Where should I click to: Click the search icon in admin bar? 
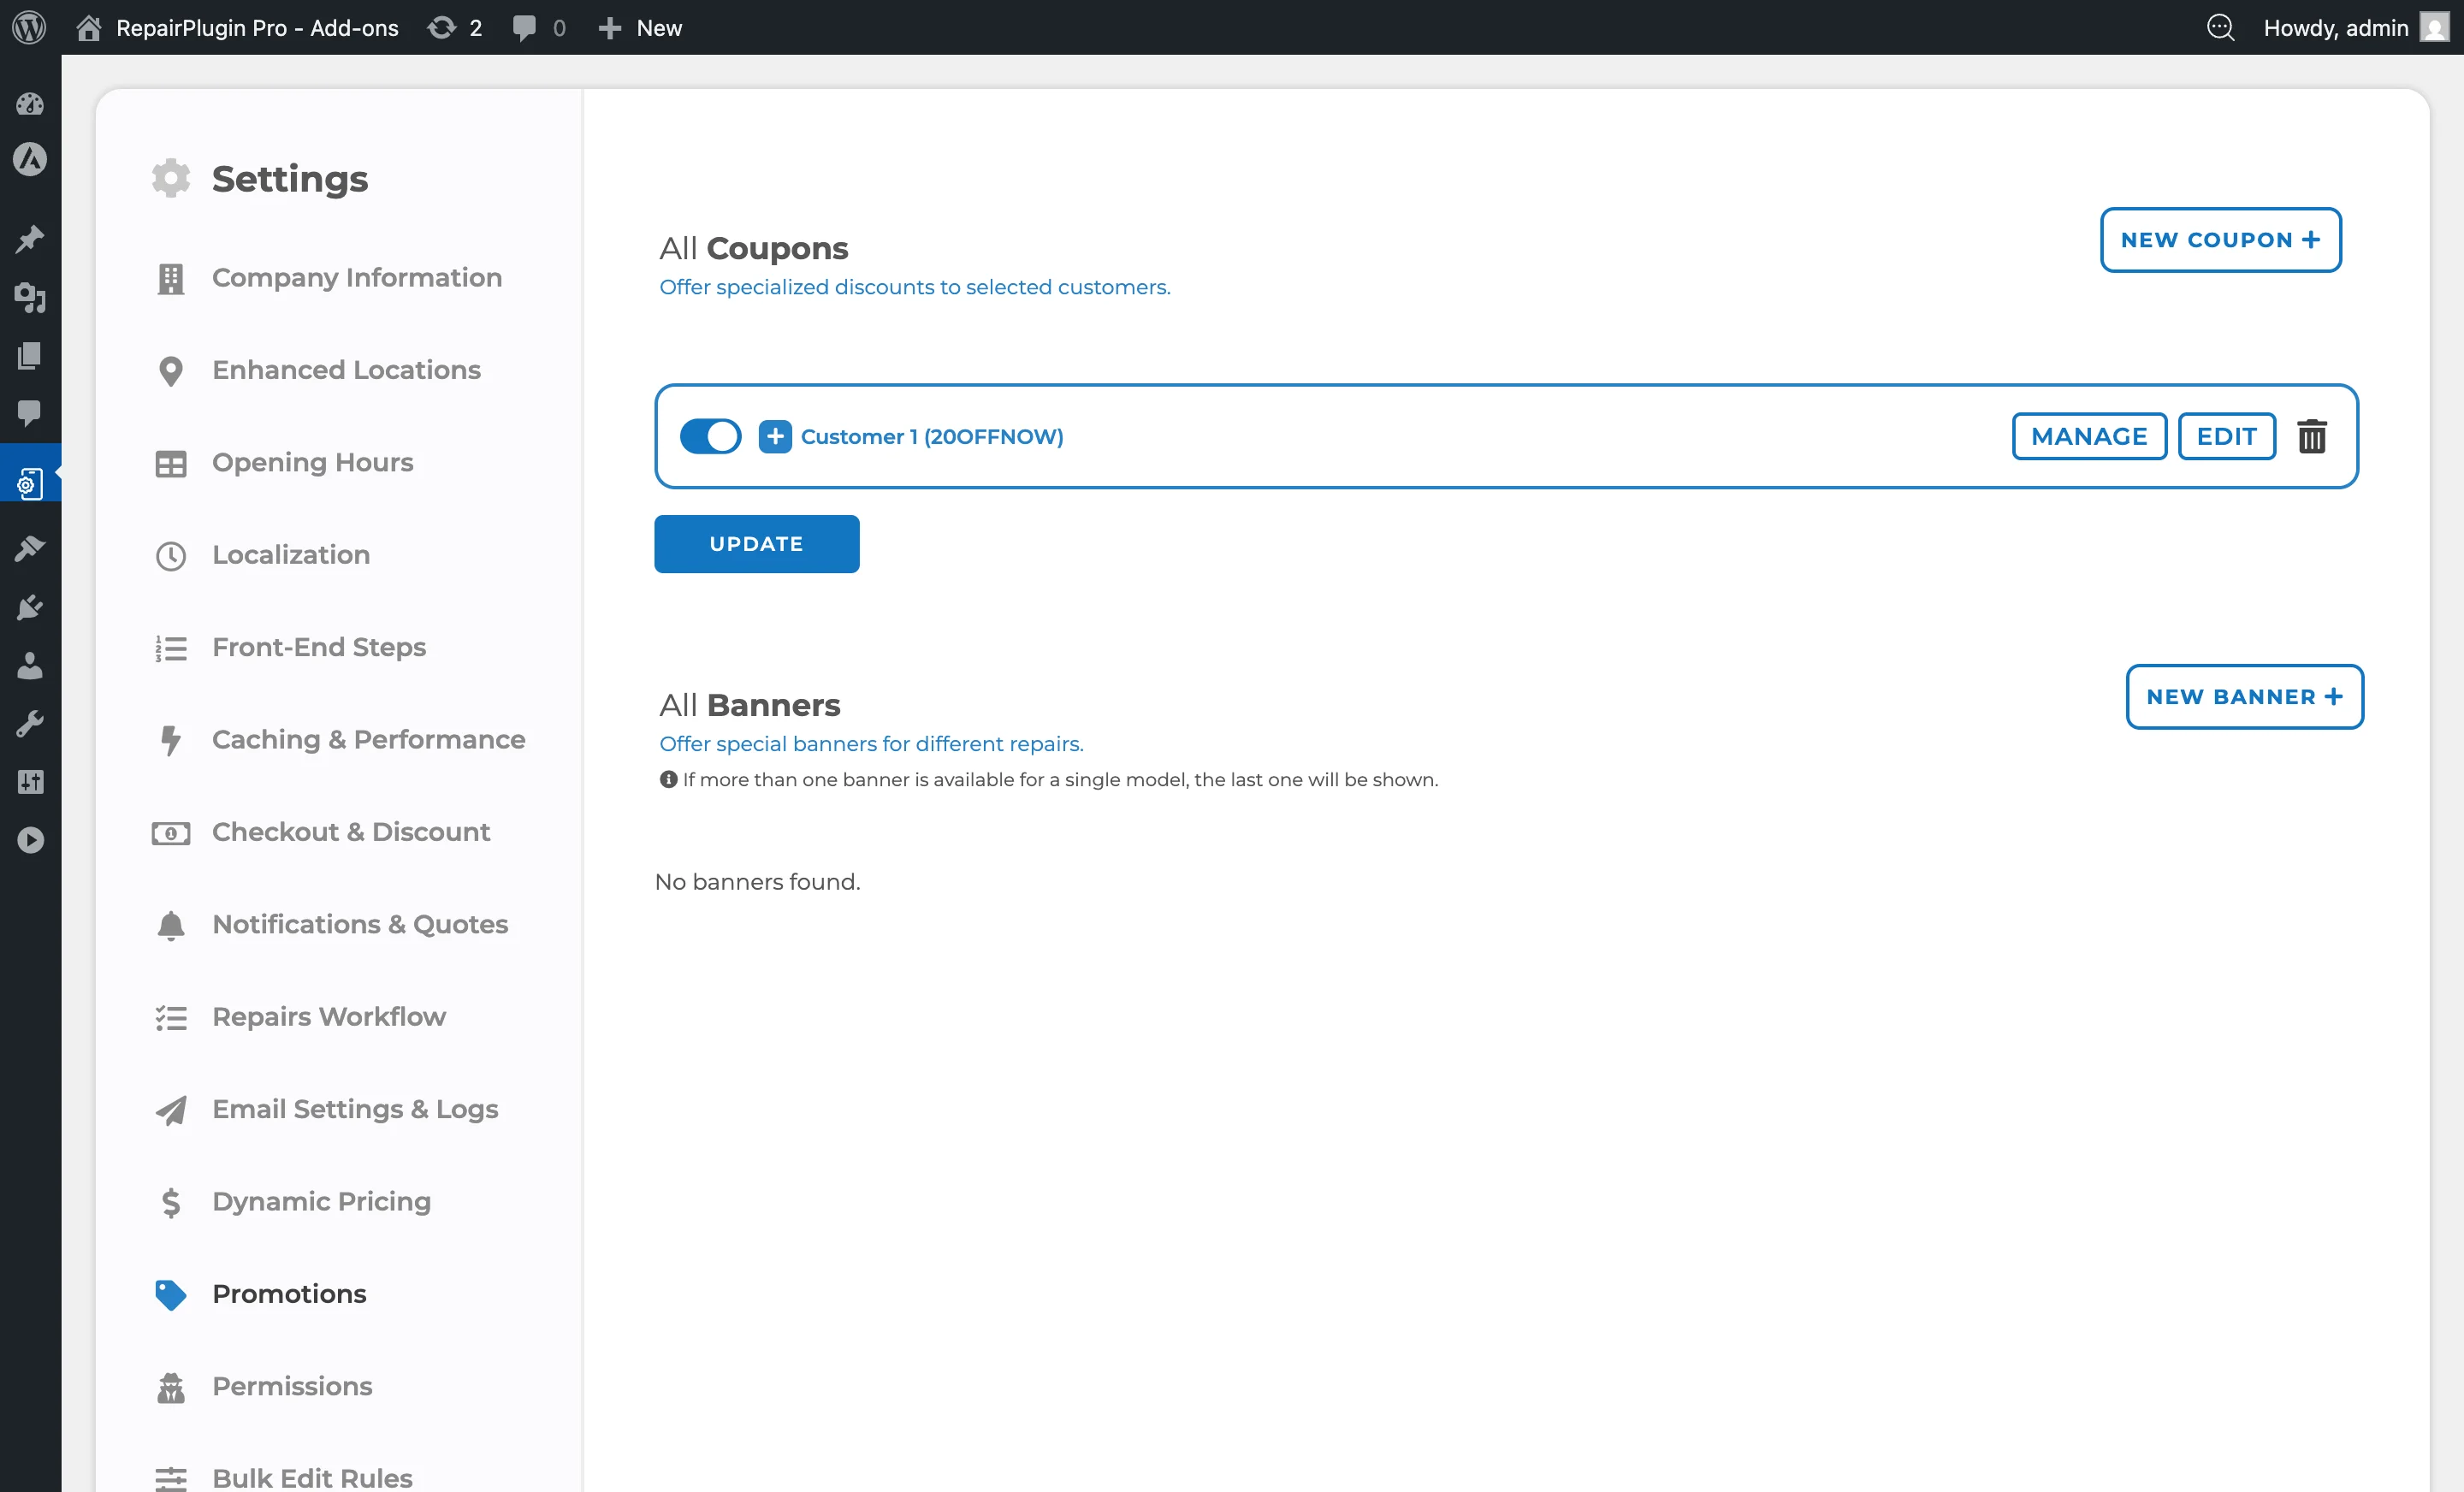(x=2220, y=27)
